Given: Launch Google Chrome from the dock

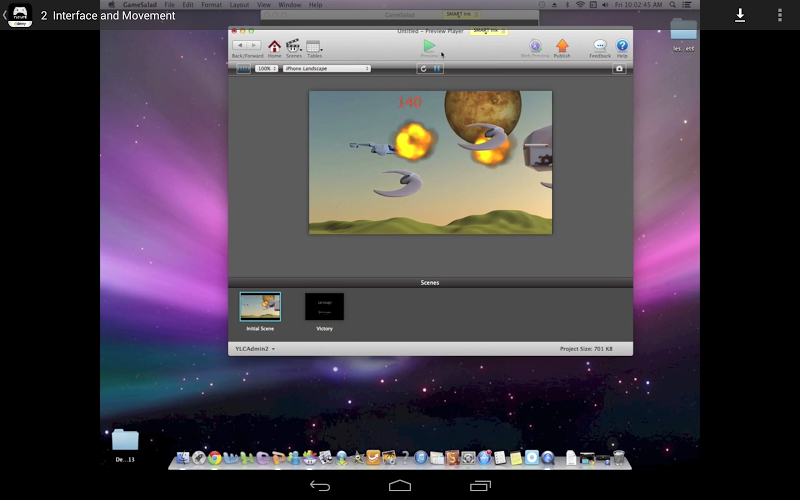Looking at the screenshot, I should 215,458.
